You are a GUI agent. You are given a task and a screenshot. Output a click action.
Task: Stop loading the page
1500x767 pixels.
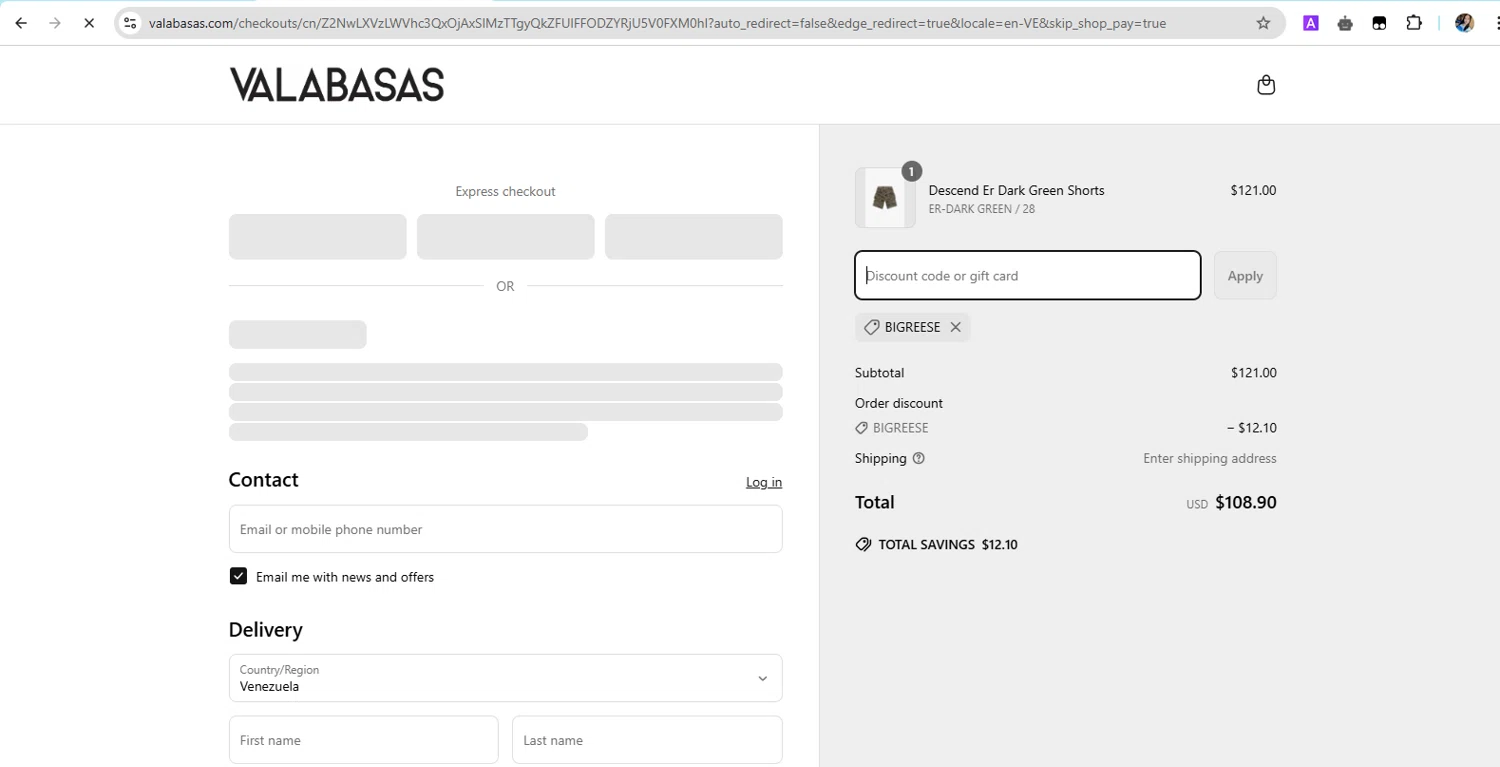[89, 23]
